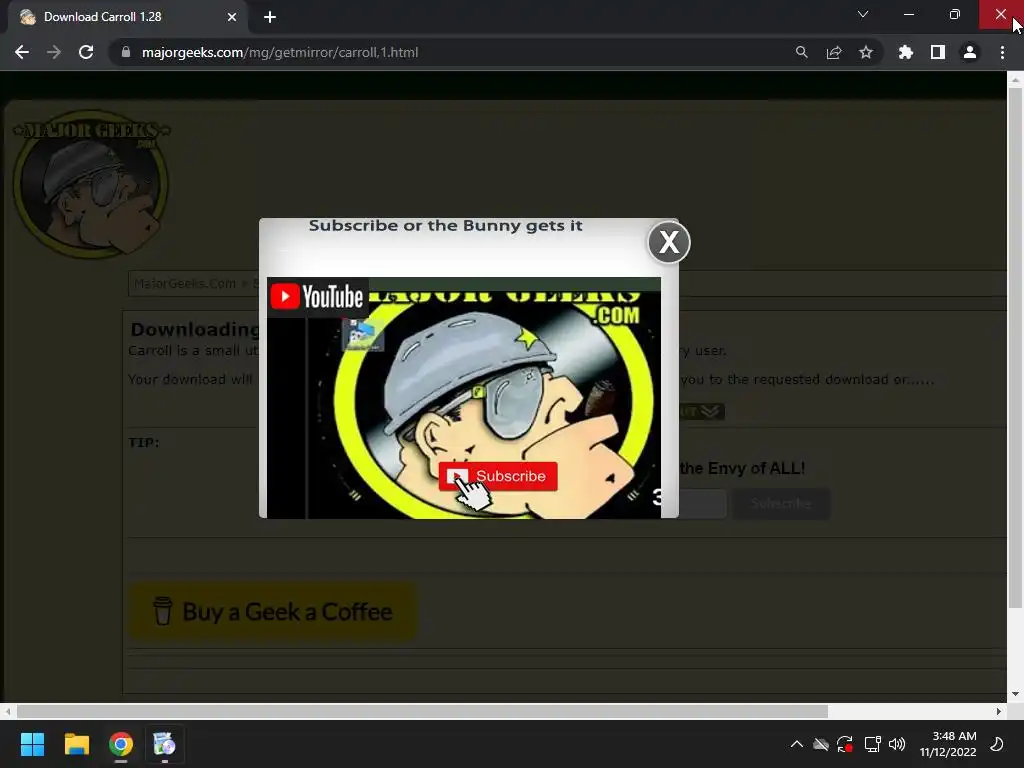Viewport: 1024px width, 768px height.
Task: Open the sync status tray icon
Action: [x=845, y=744]
